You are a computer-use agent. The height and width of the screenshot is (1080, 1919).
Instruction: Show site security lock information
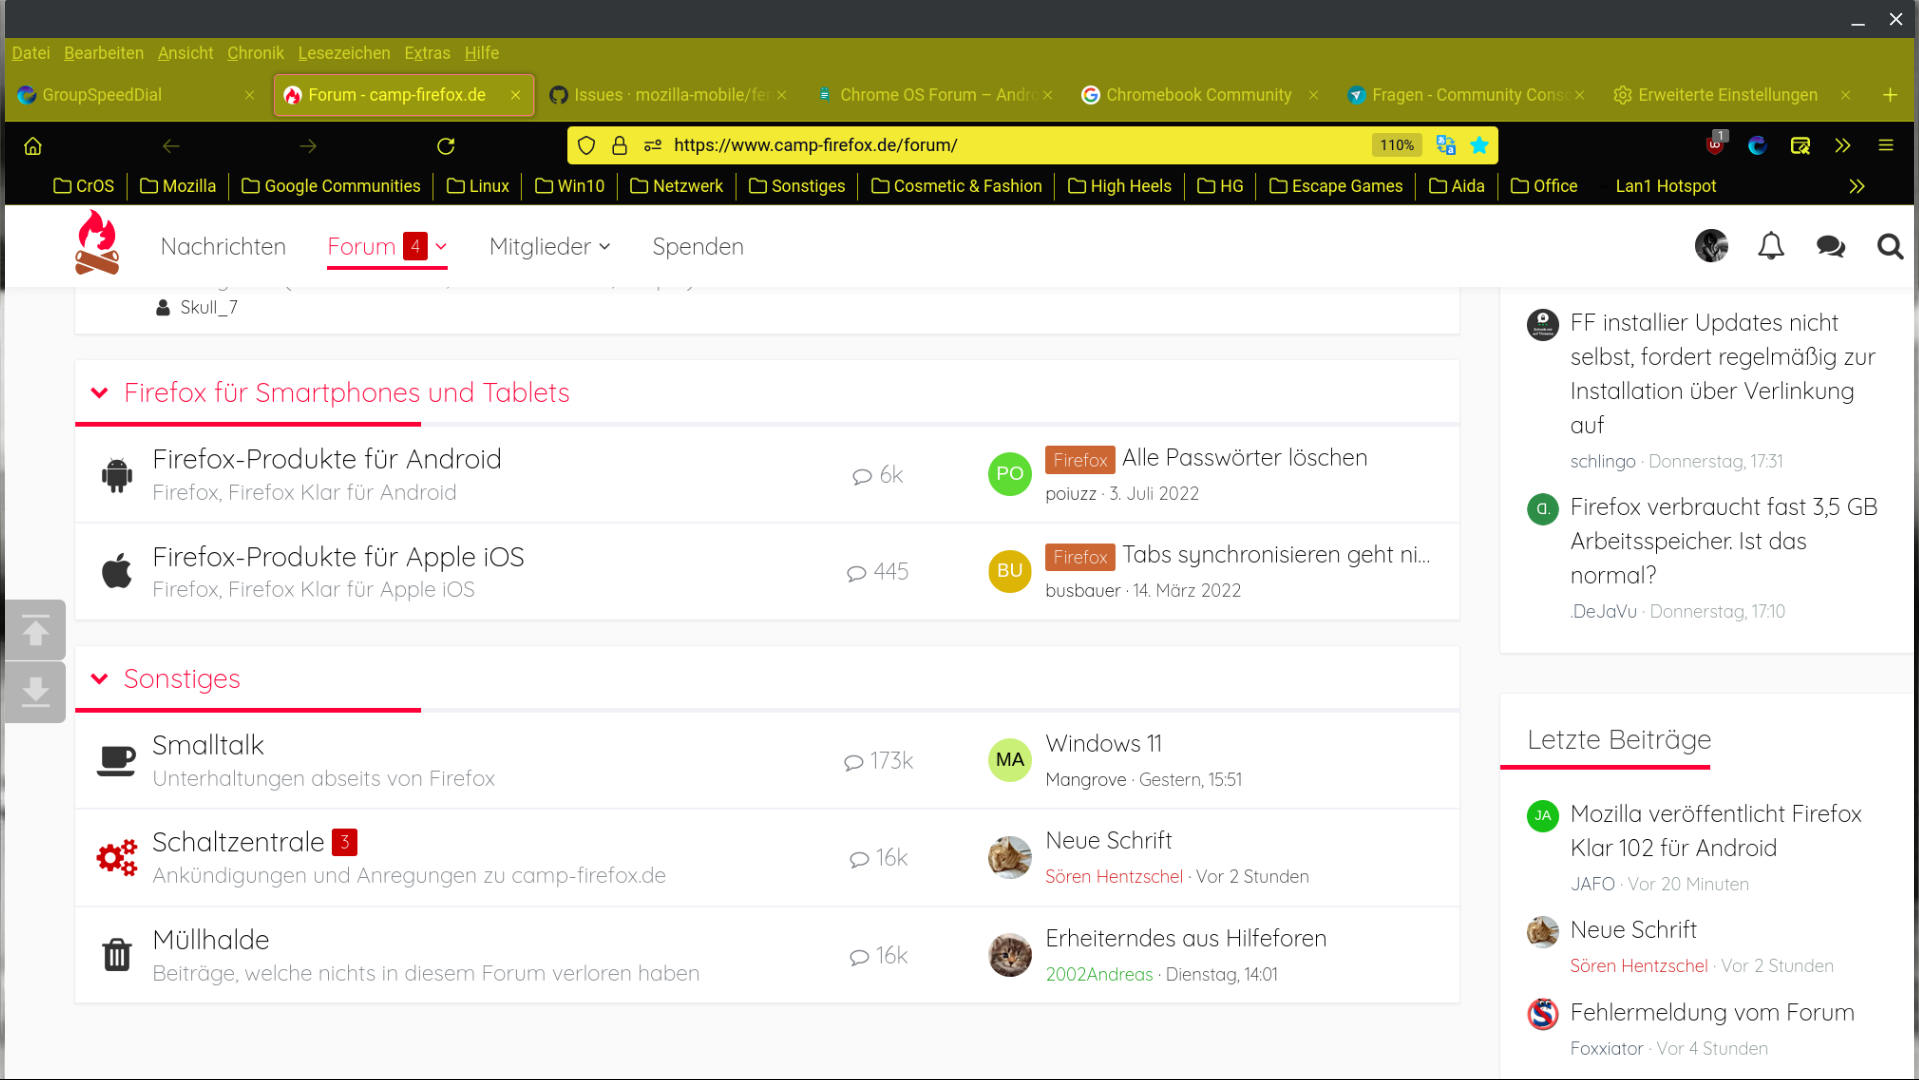(x=620, y=146)
